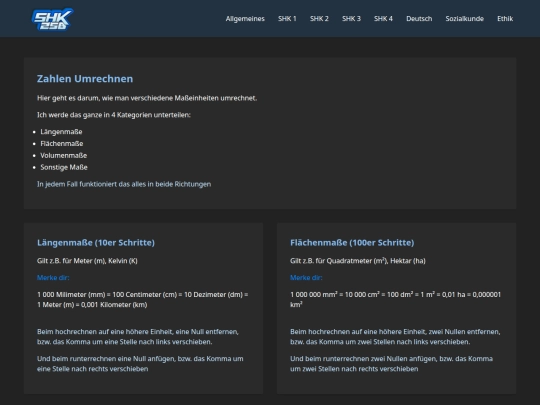The image size is (540, 405).
Task: Go to the SHK 3 section
Action: coord(351,19)
